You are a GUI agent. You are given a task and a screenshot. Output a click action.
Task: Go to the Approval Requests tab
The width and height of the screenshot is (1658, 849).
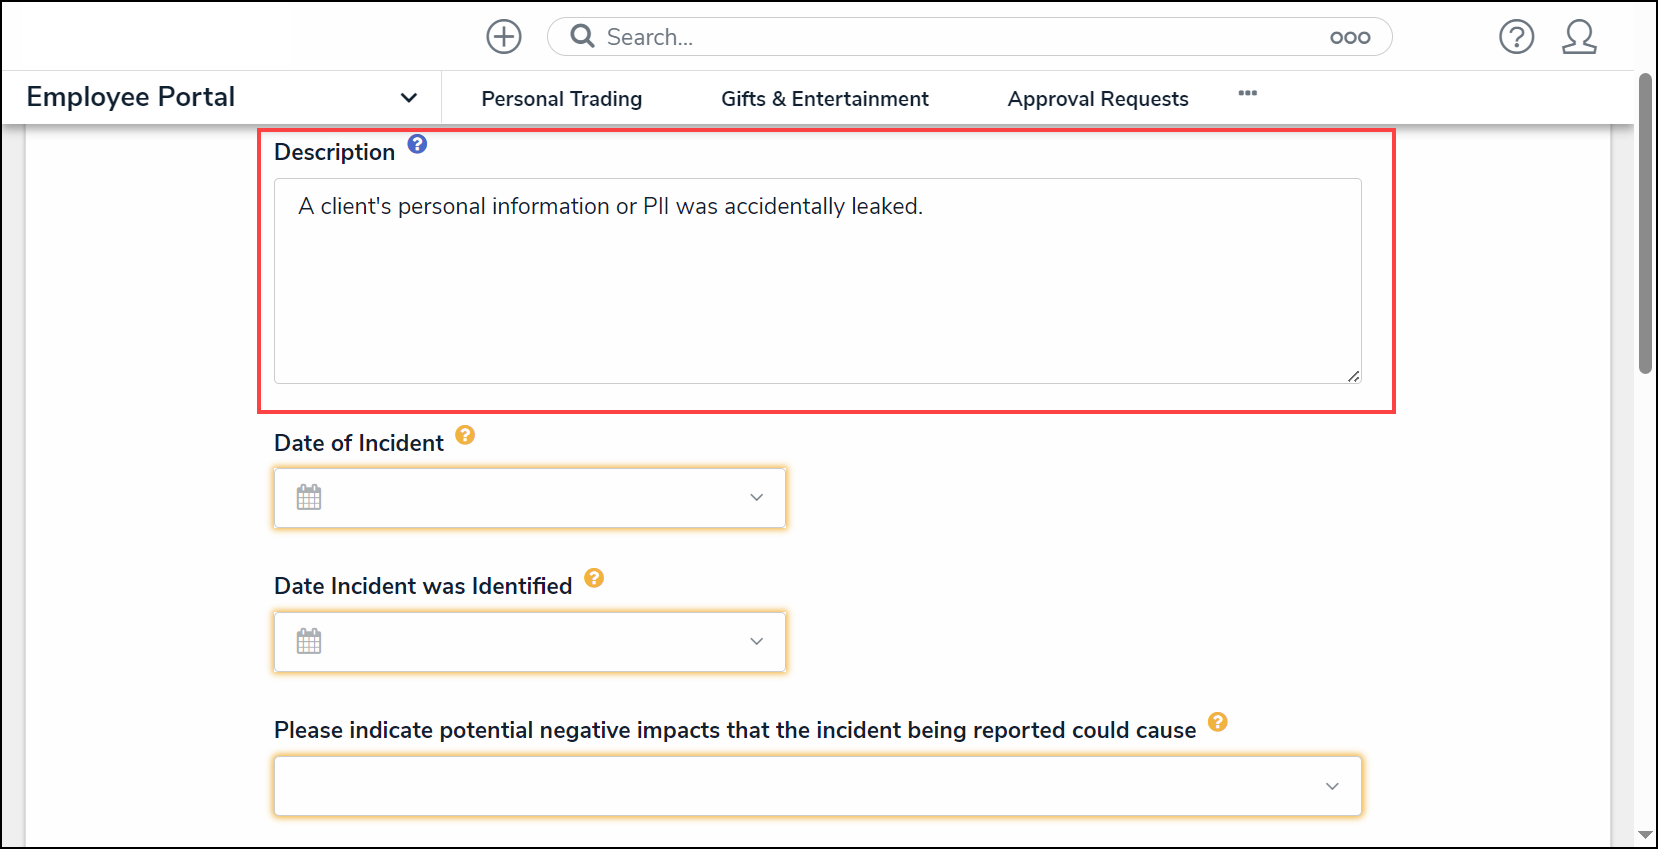pos(1097,99)
